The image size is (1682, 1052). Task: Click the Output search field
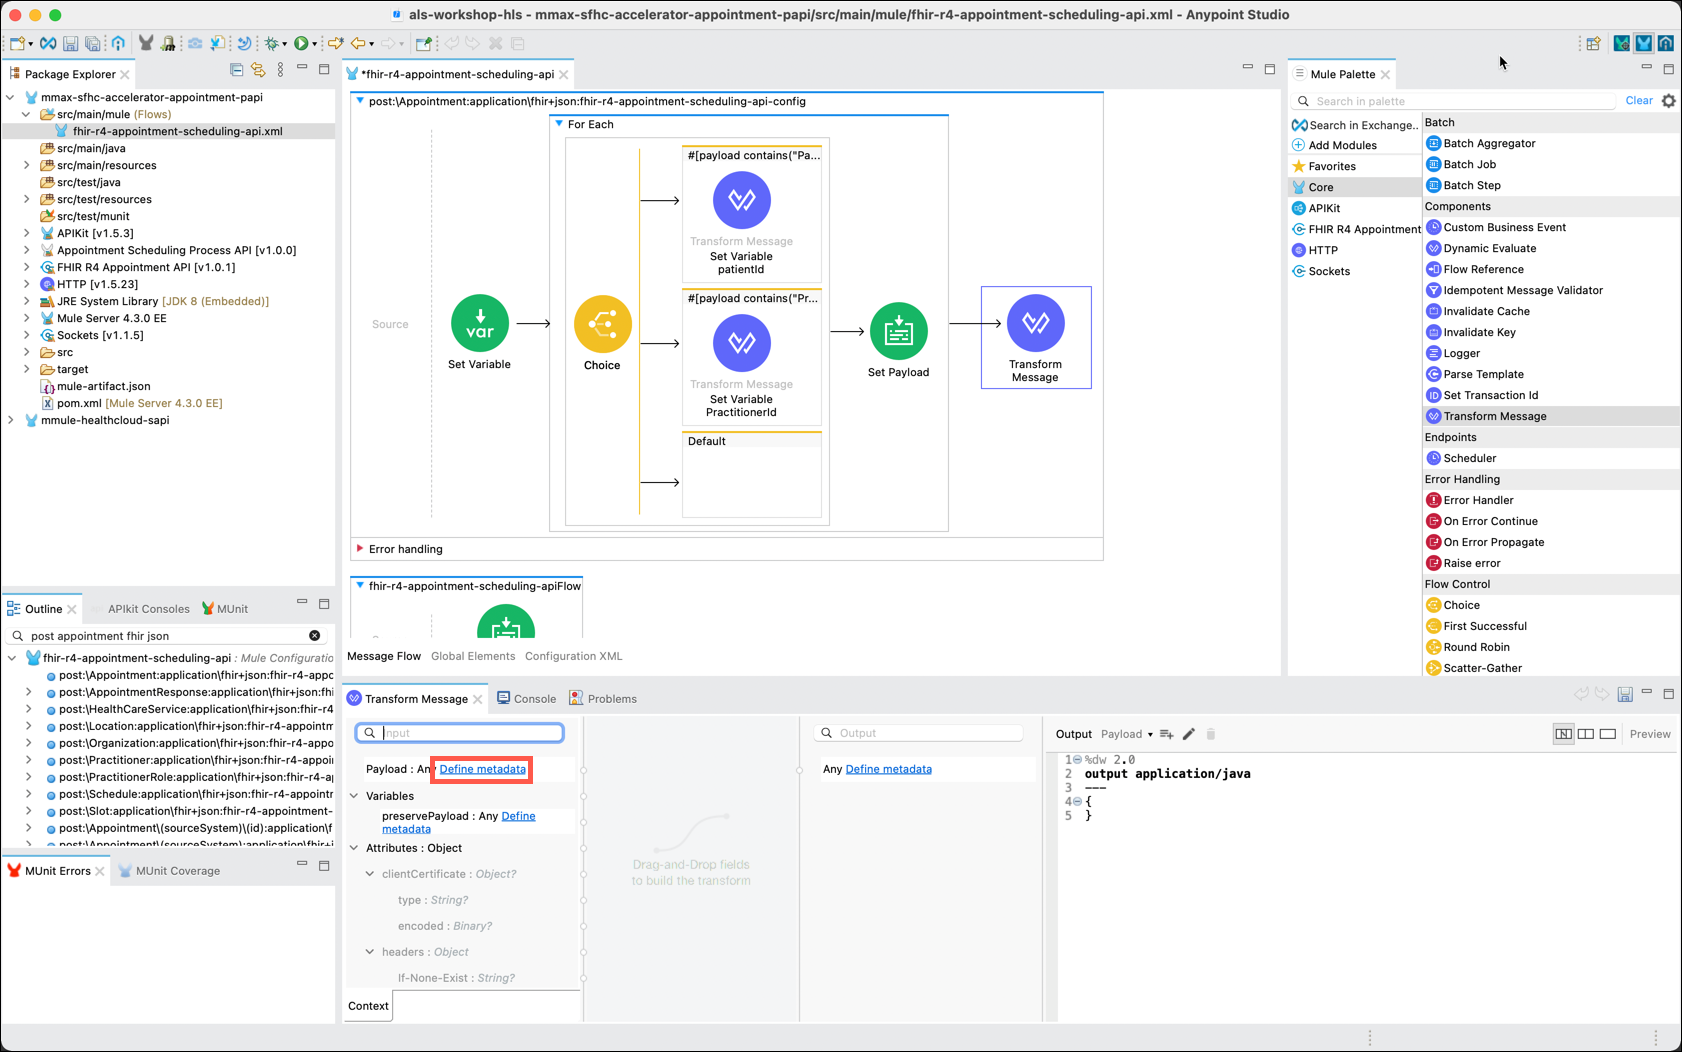pyautogui.click(x=920, y=733)
